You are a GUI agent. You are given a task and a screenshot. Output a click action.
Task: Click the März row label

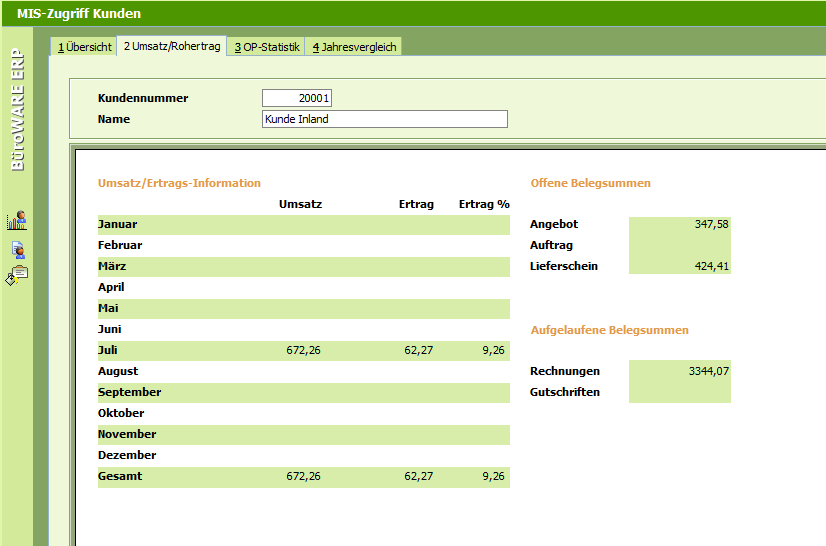pos(112,266)
